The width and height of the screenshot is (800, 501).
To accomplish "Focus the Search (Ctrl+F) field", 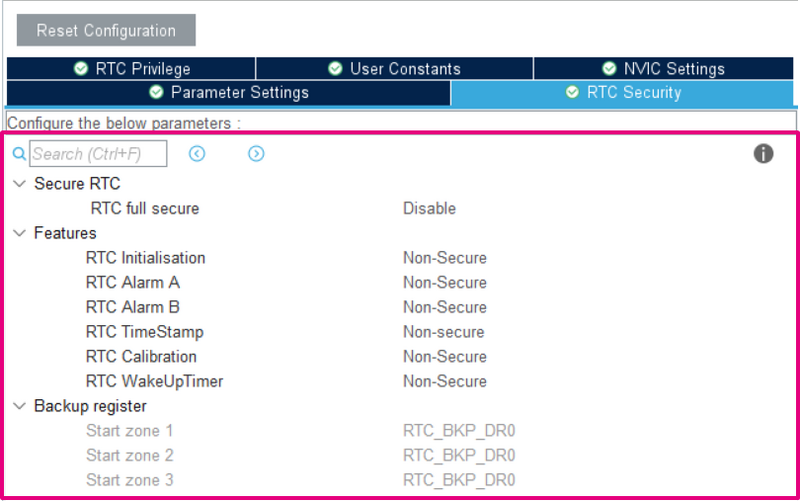I will [98, 154].
